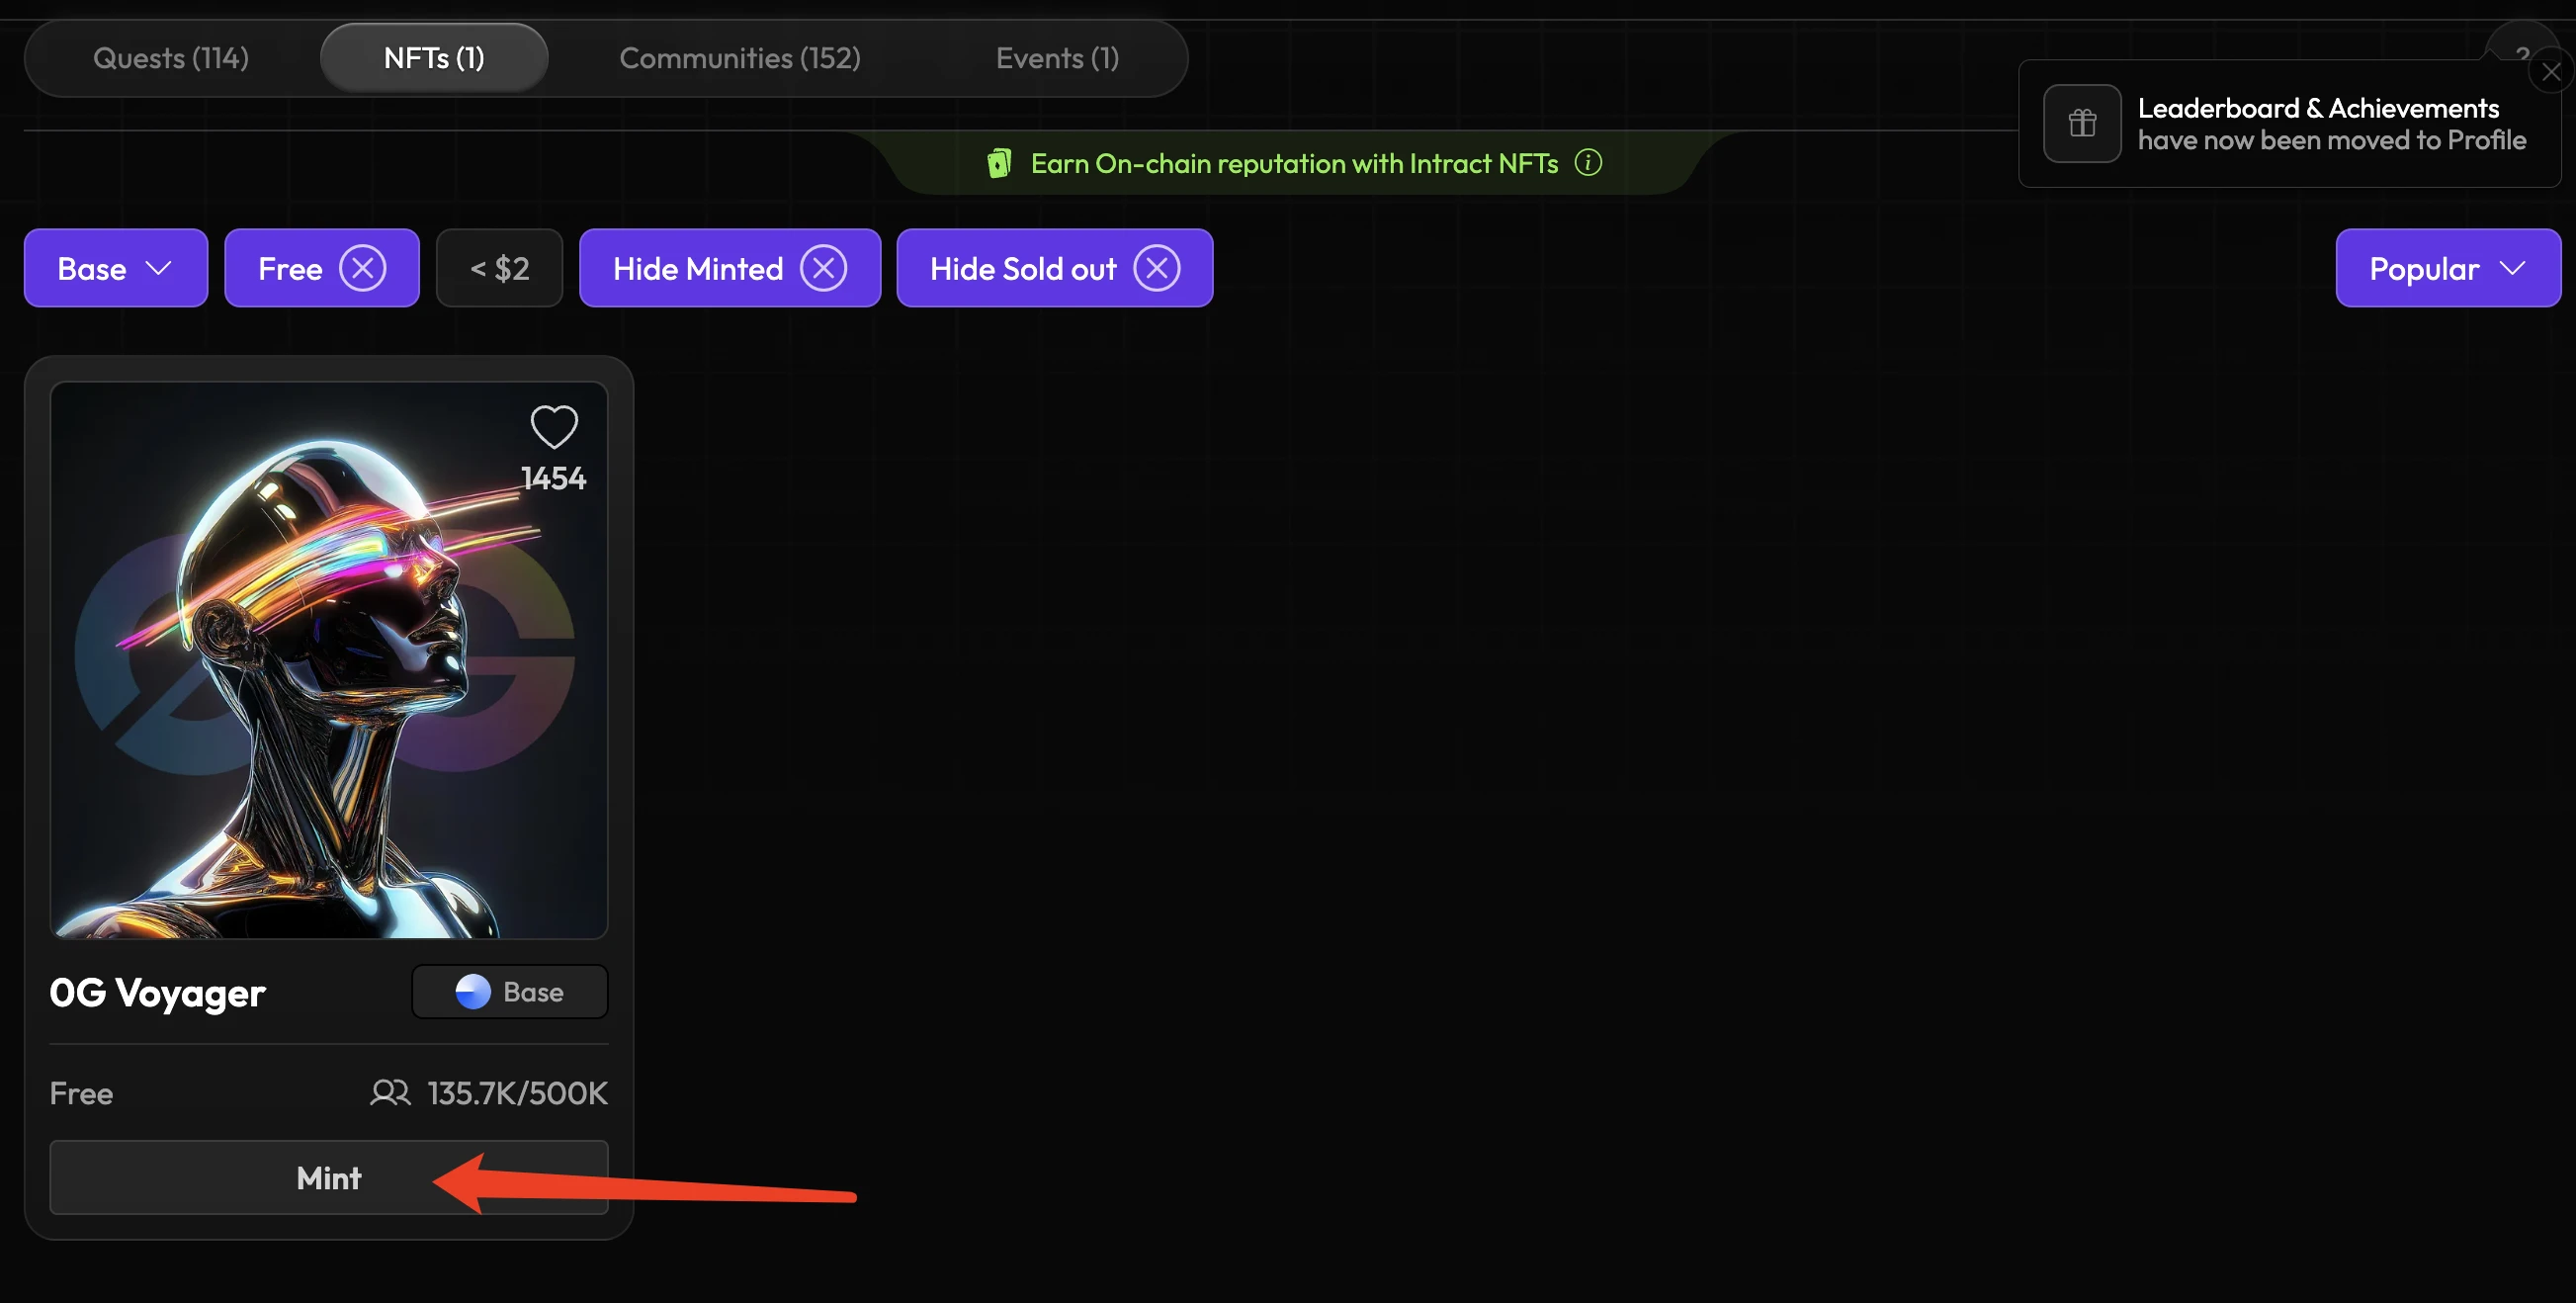Click the Base blockchain network icon
The width and height of the screenshot is (2576, 1303).
coord(472,991)
